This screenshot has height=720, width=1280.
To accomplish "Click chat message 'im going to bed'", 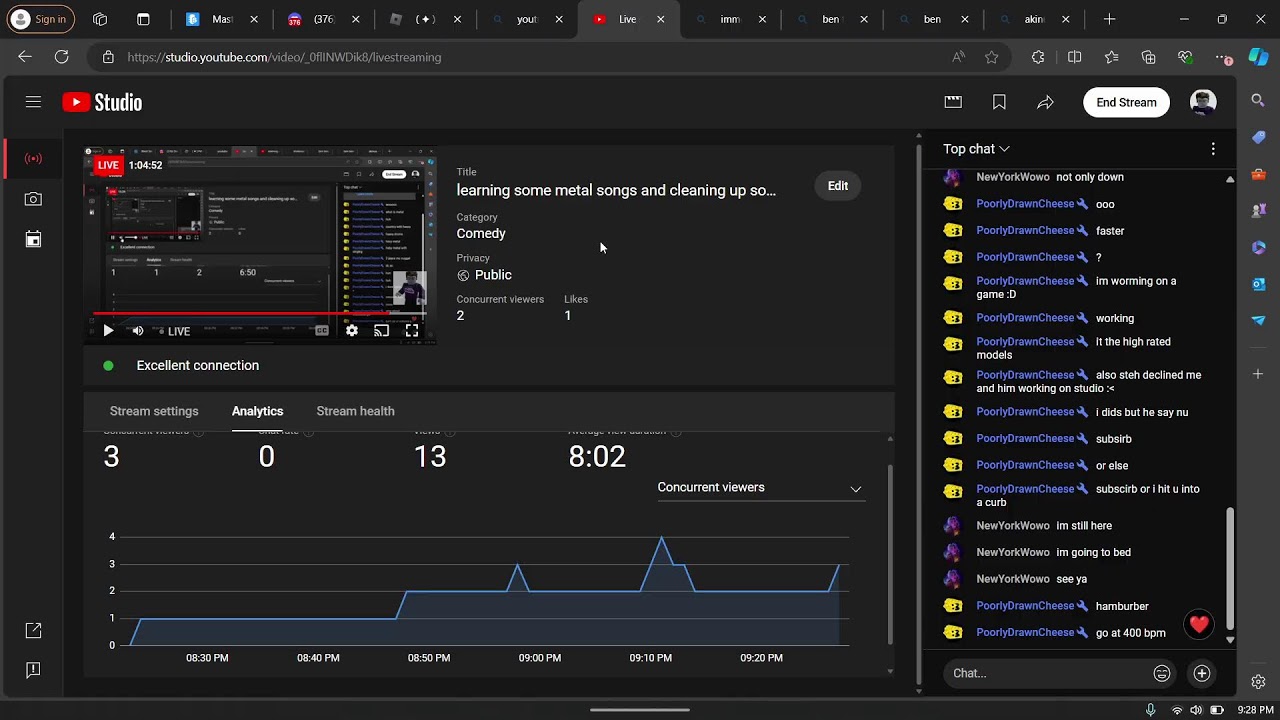I will (x=1094, y=552).
